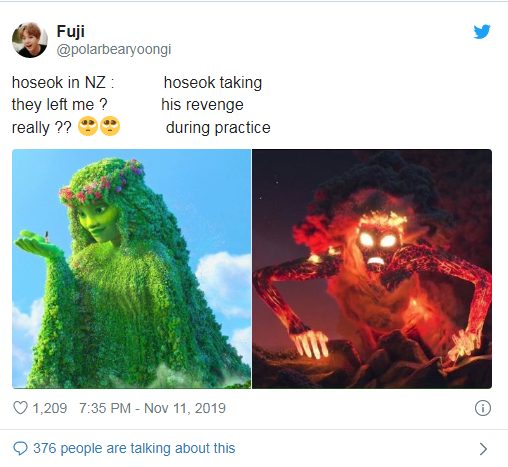
Task: View the red lava monster image
Action: [372, 269]
